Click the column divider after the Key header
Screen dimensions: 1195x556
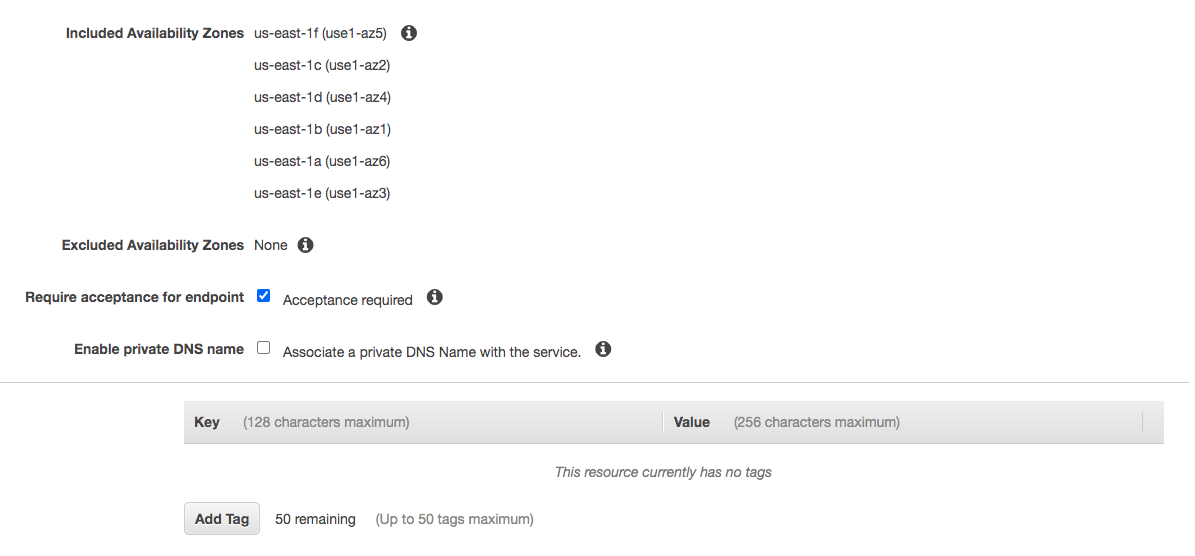click(663, 423)
